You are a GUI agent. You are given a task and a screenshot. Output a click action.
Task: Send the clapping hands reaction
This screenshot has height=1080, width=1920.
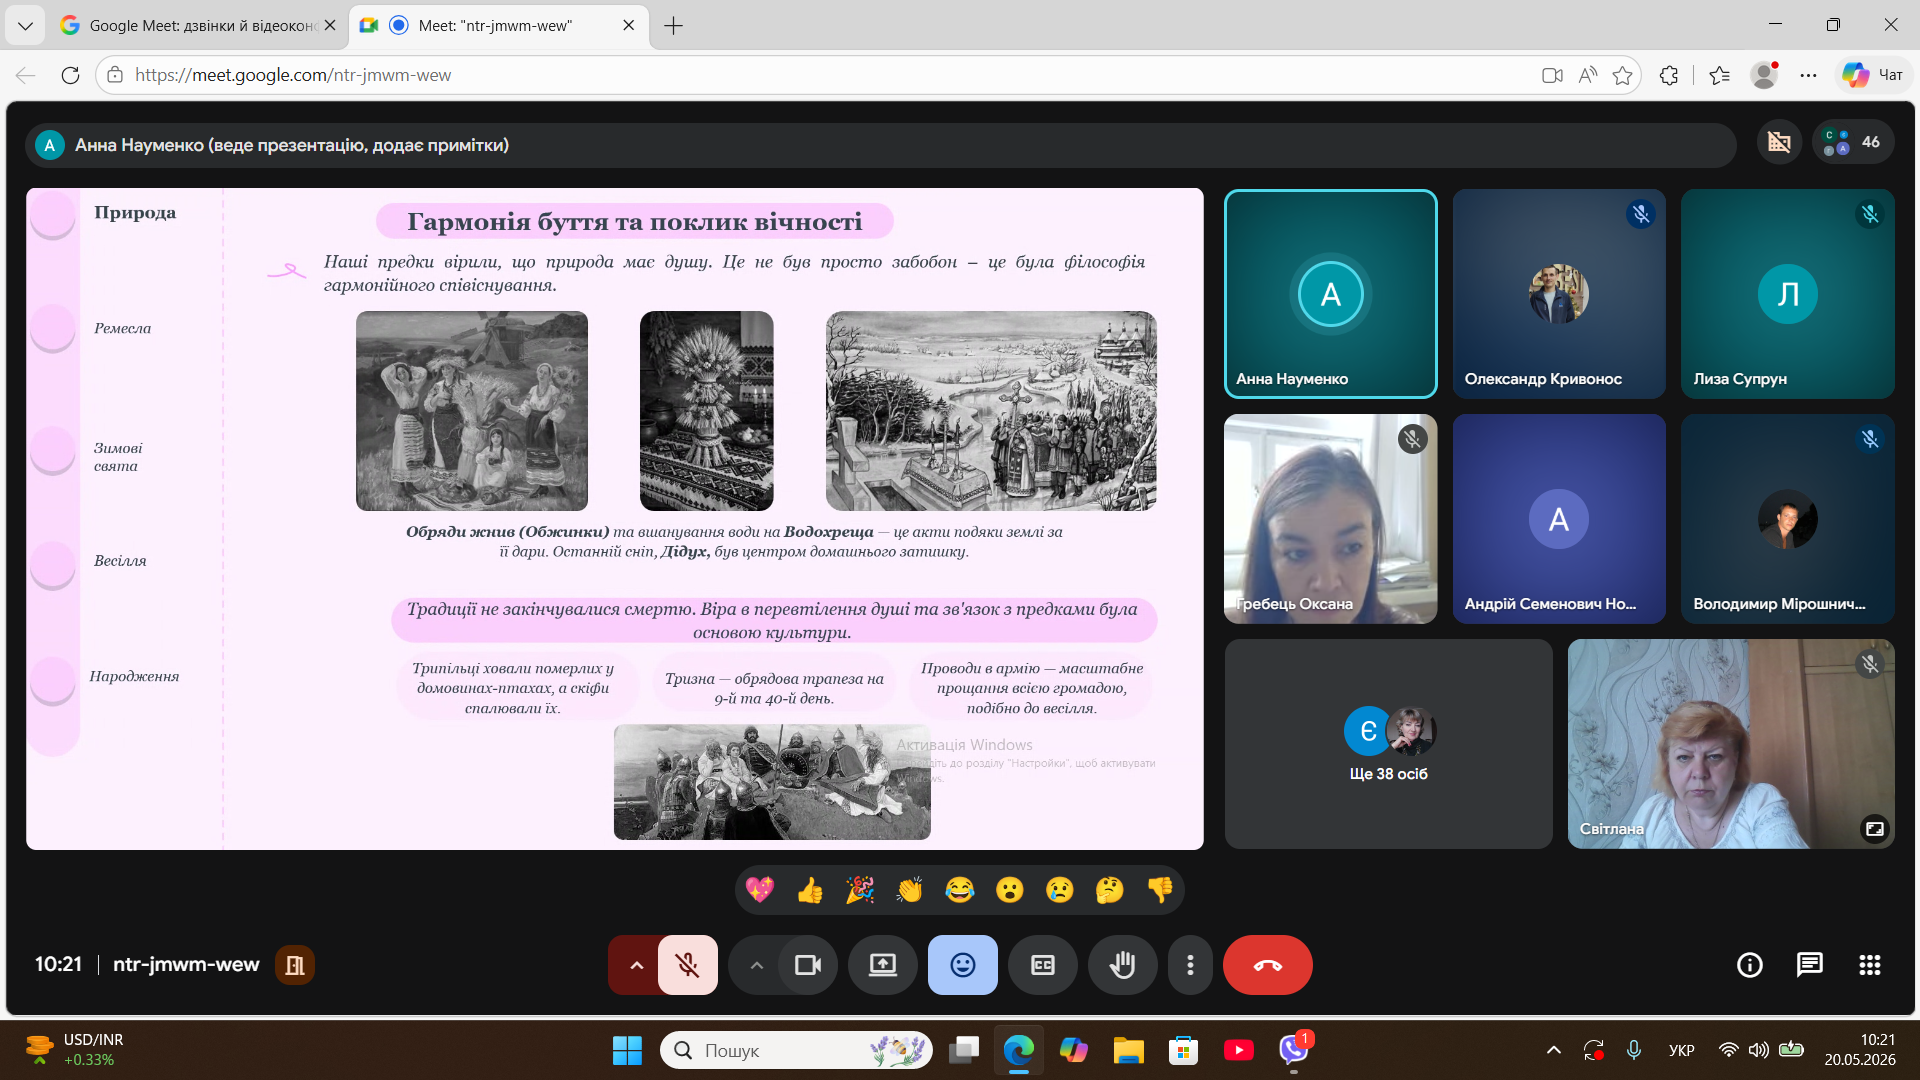[910, 889]
